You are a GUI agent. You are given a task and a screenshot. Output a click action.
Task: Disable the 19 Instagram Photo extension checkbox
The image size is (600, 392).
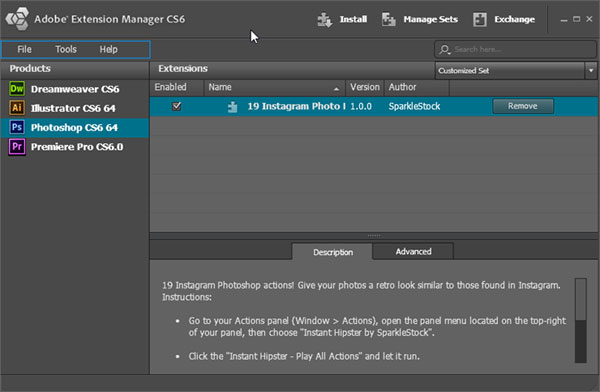point(176,106)
